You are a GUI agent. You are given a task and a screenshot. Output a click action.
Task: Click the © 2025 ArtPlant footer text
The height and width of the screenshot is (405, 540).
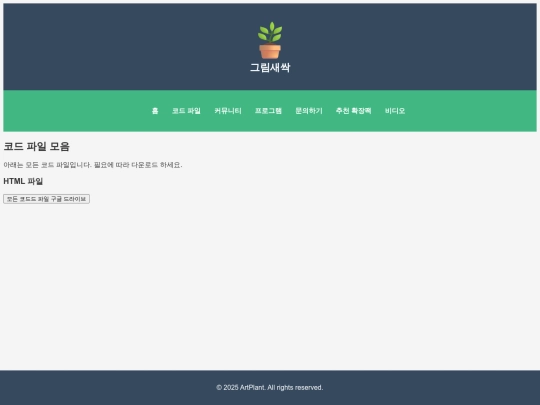click(270, 387)
